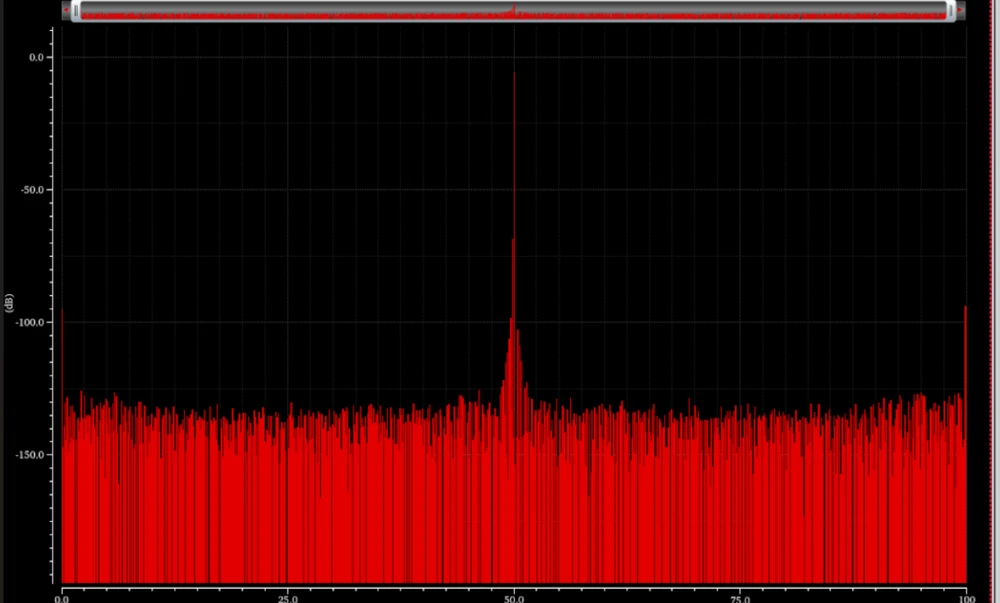This screenshot has height=603, width=1000.
Task: Click the -50.0 label on dB axis
Action: tap(33, 190)
